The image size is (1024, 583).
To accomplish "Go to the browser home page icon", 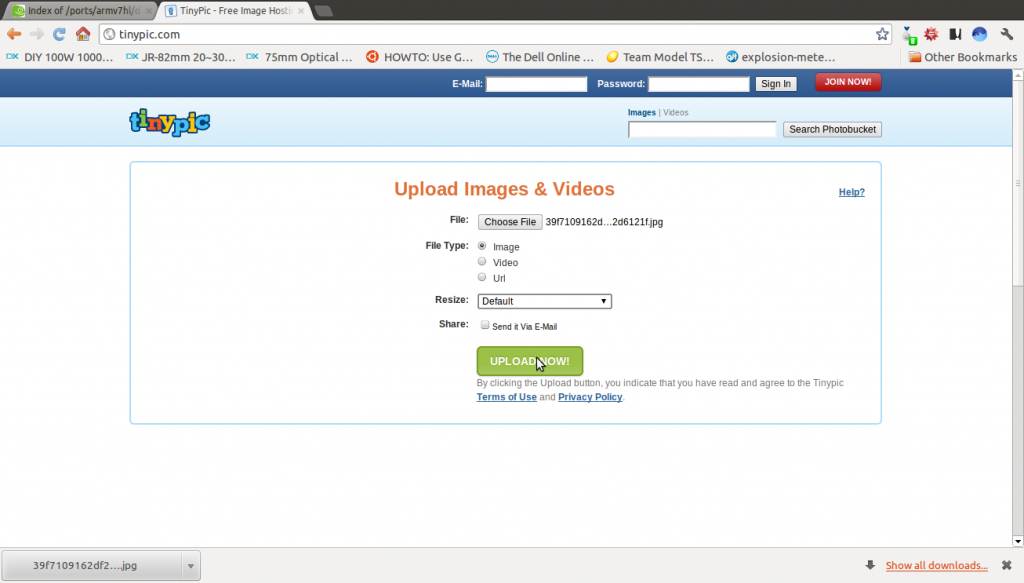I will point(83,34).
